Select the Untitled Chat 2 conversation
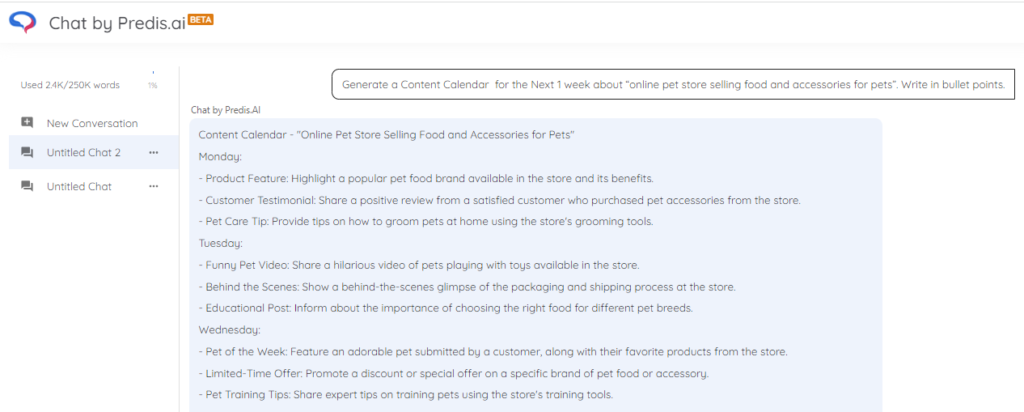 [x=93, y=153]
